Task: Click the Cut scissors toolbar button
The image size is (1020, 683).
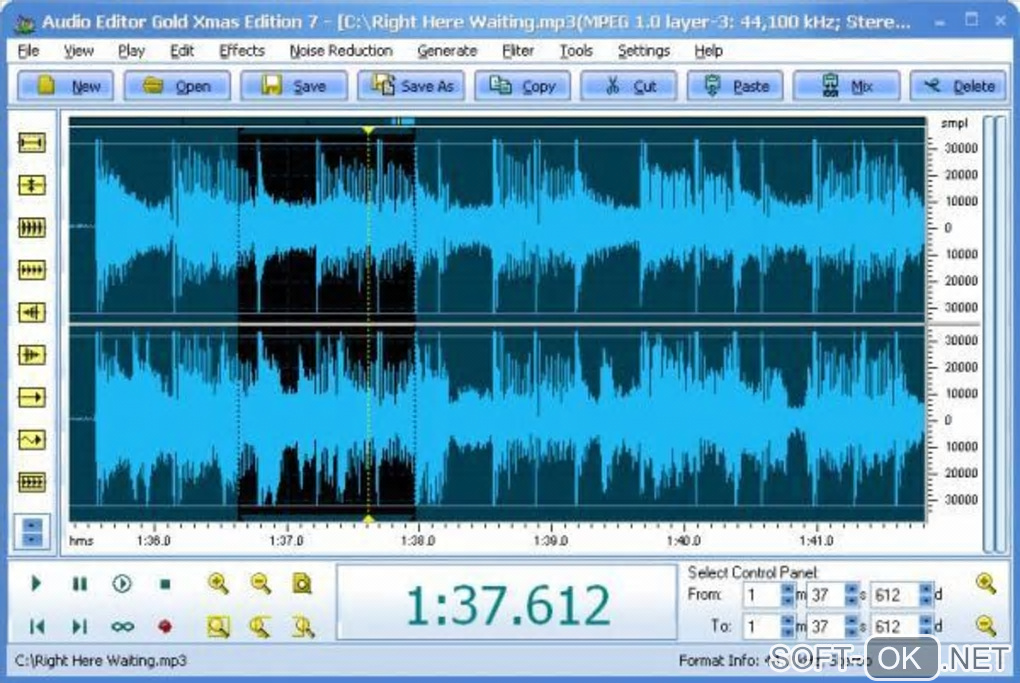Action: tap(628, 86)
